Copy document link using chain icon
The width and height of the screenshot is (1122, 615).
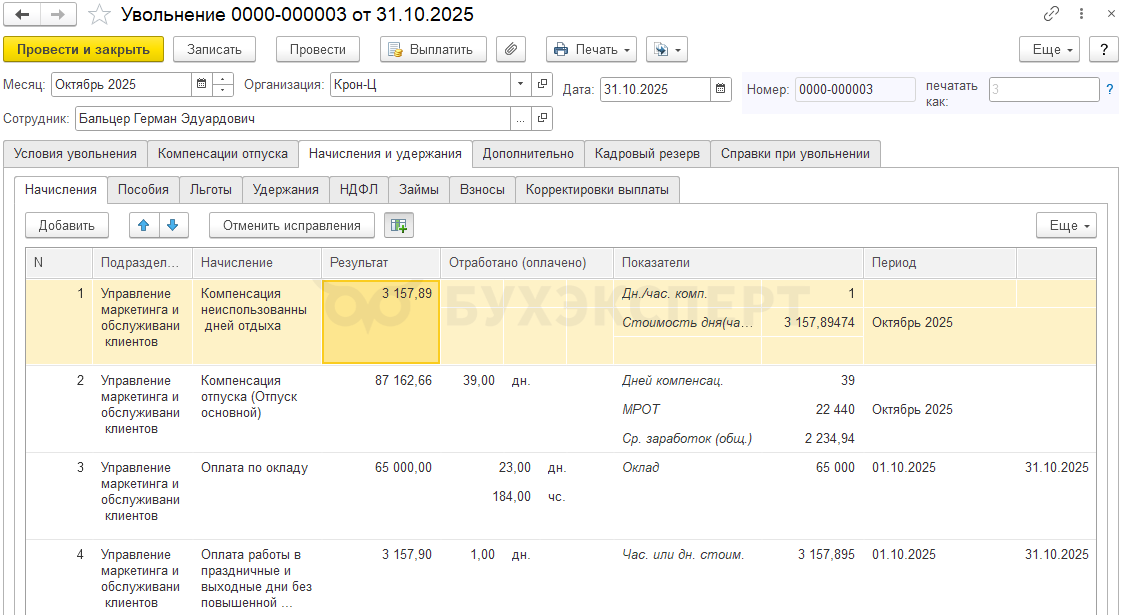pos(1051,15)
